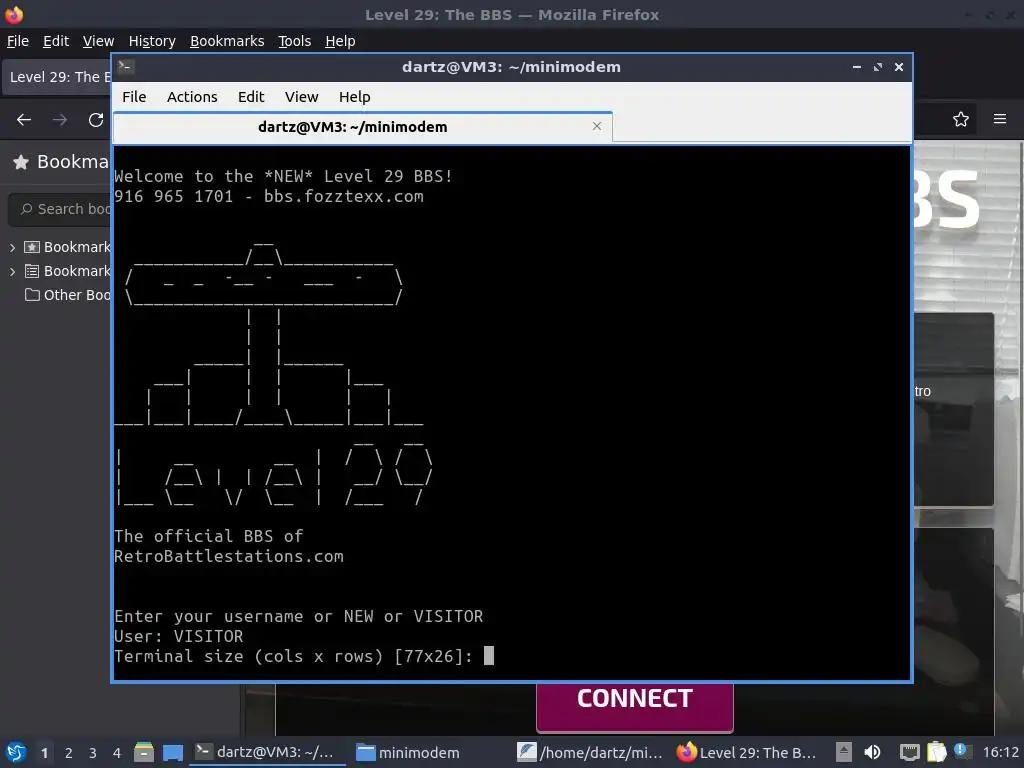Open the terminal Actions menu
This screenshot has height=768, width=1024.
pos(192,97)
